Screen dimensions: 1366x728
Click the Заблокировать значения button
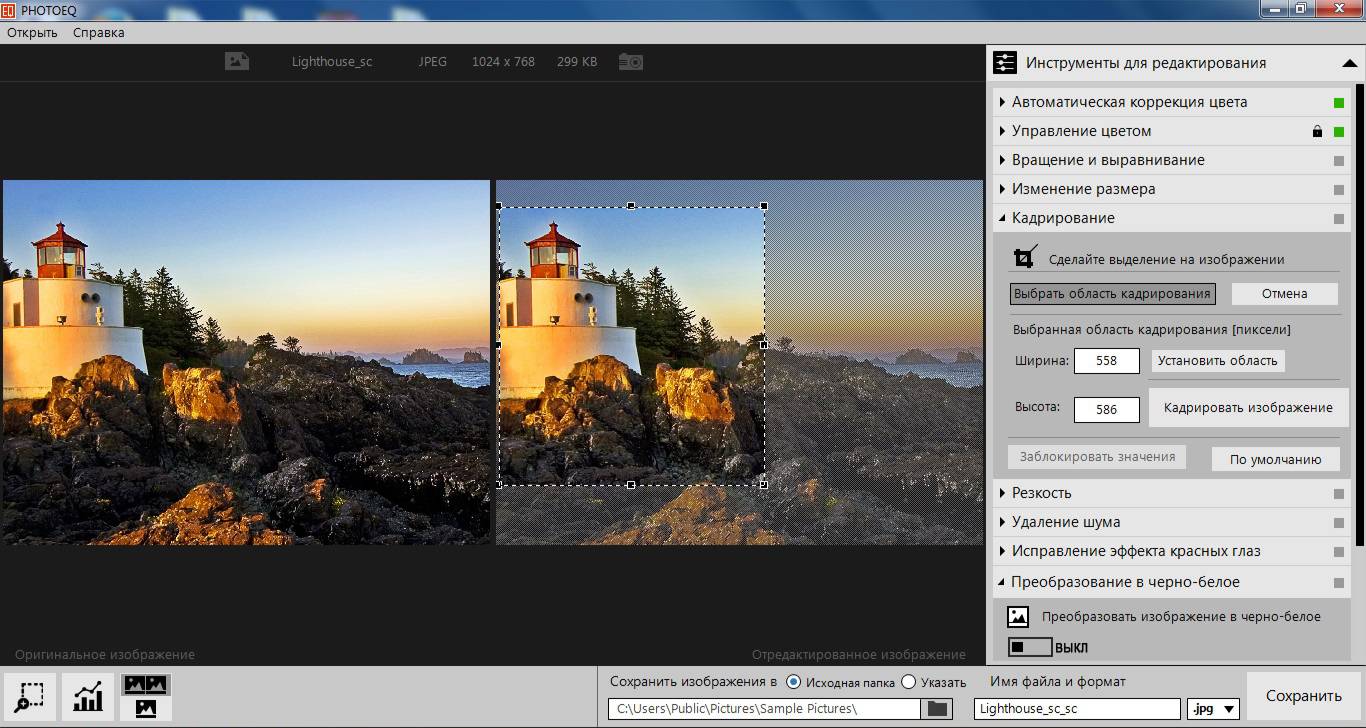[x=1097, y=457]
